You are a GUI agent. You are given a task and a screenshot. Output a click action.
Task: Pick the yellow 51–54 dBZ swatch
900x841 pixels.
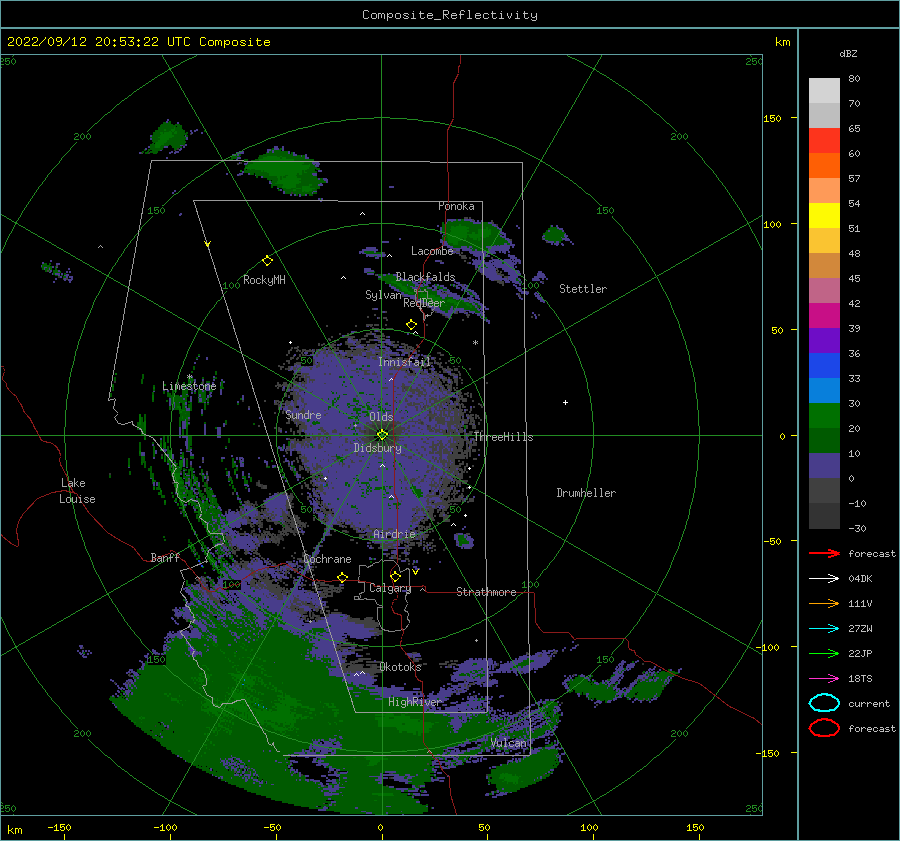pyautogui.click(x=824, y=215)
